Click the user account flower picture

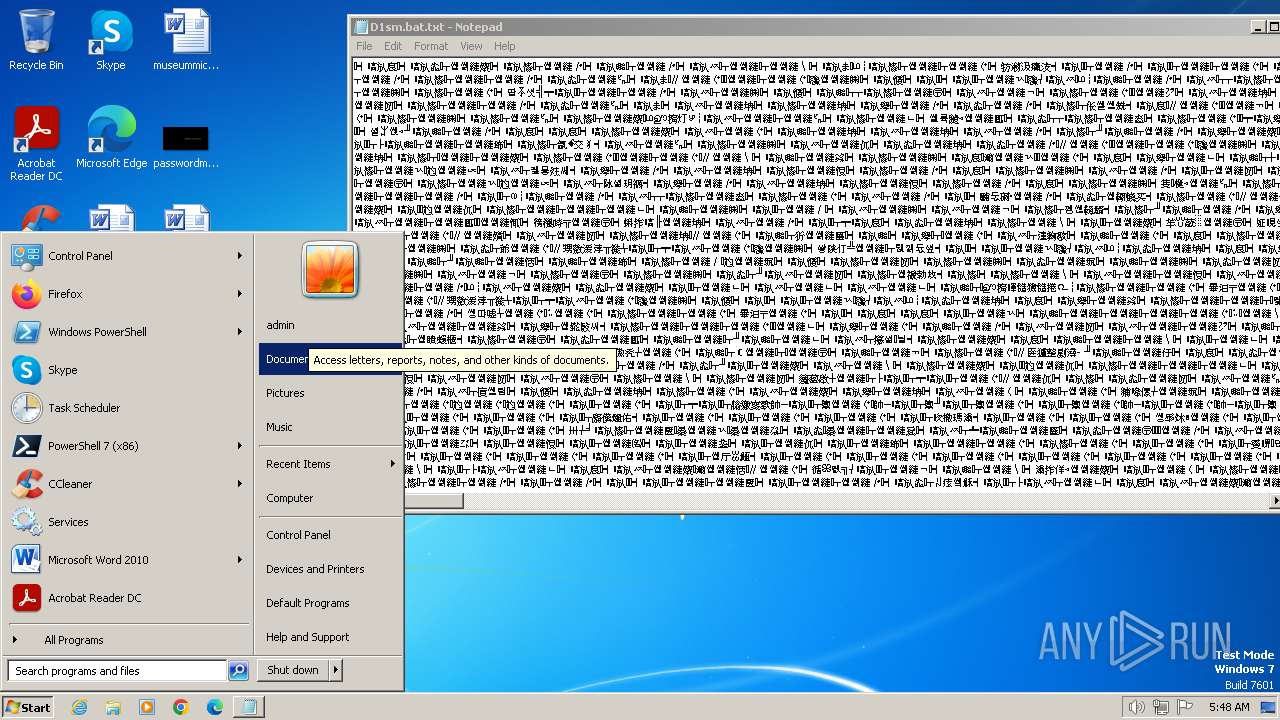330,270
